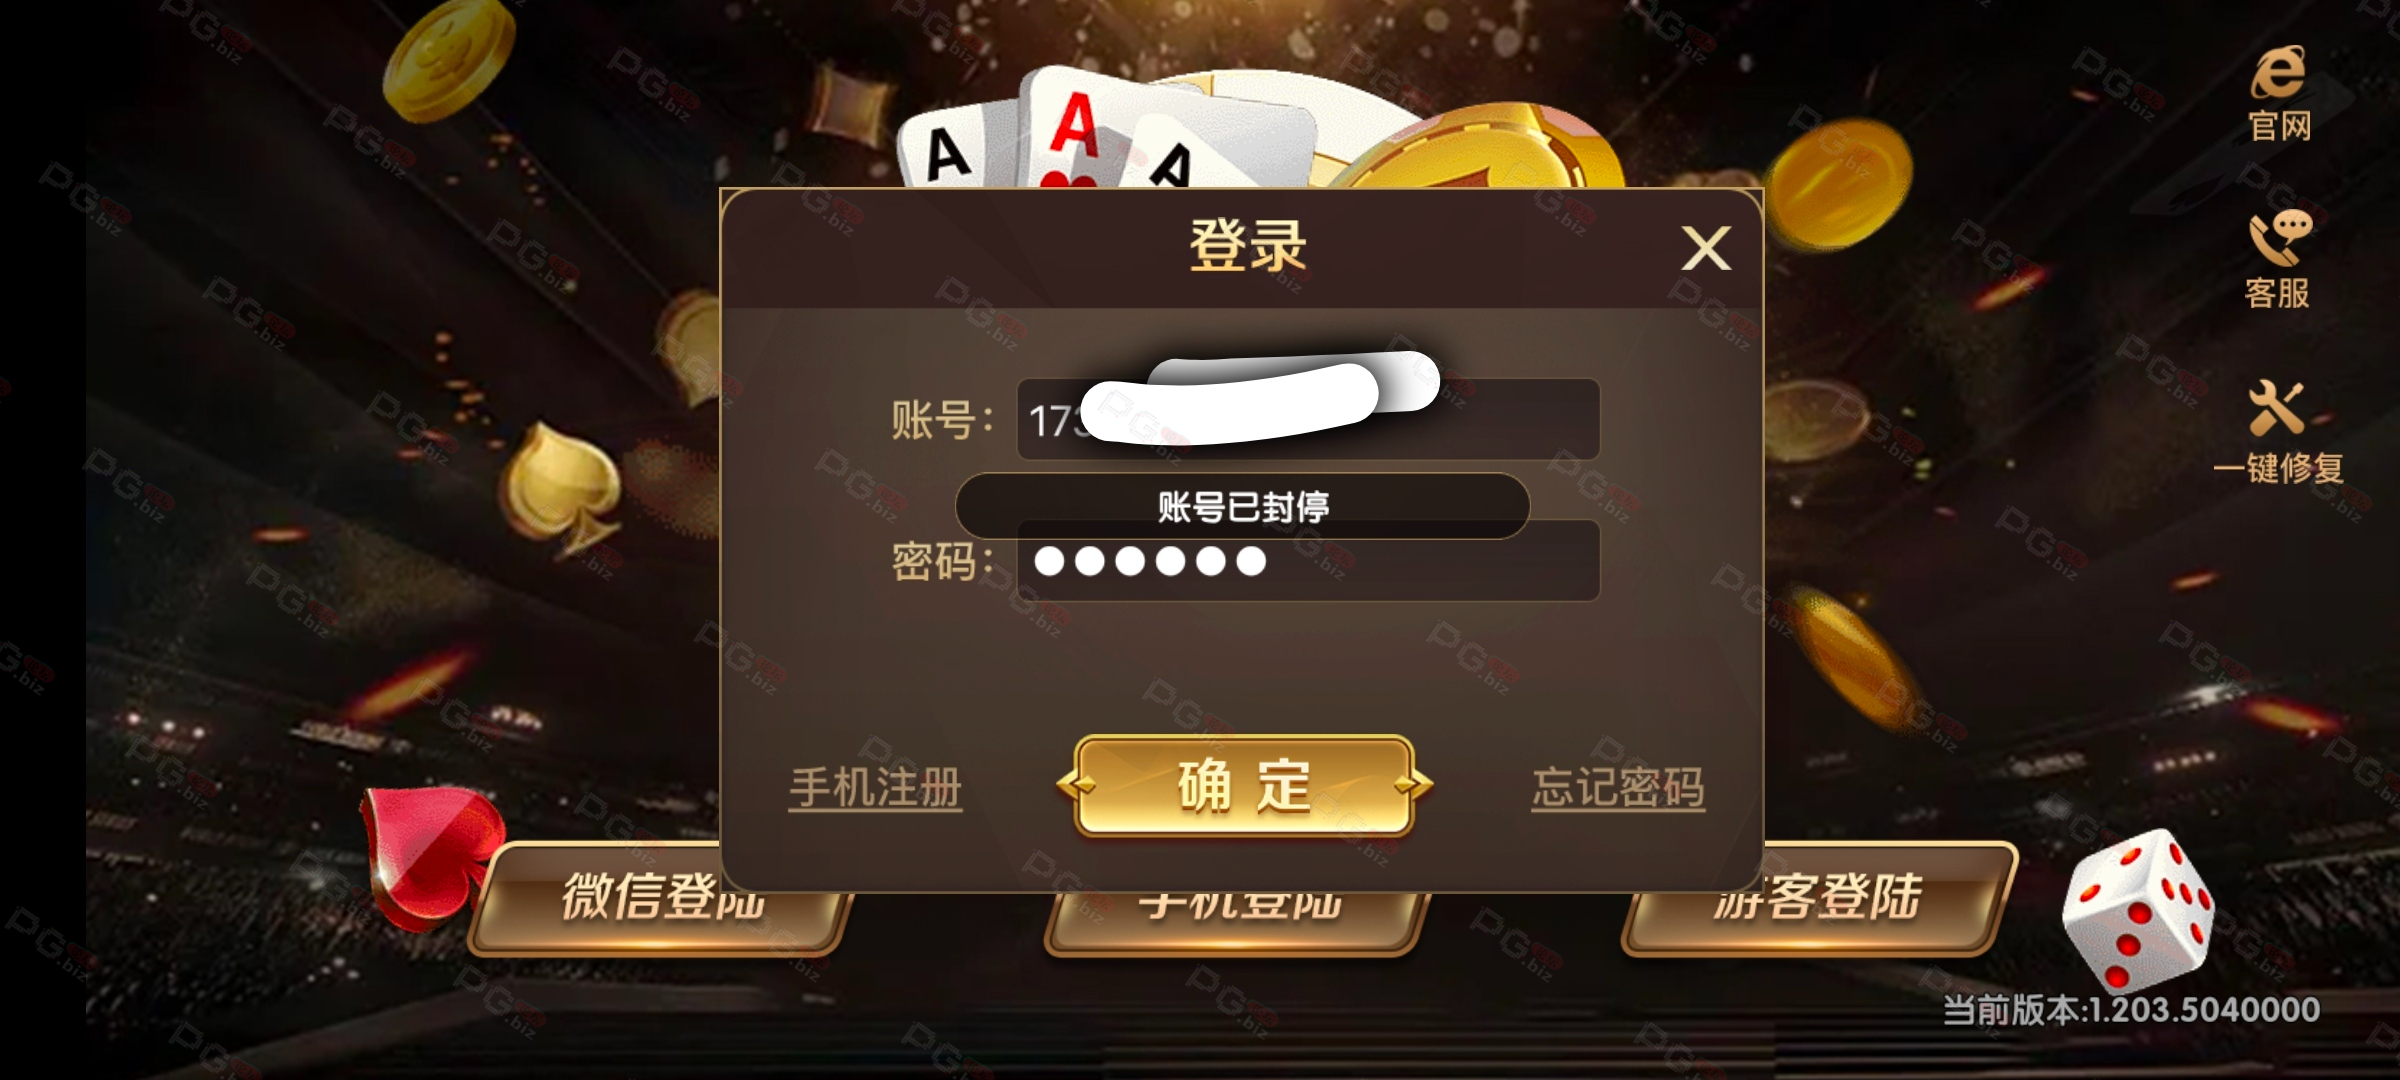The width and height of the screenshot is (2400, 1080).
Task: Dismiss the 账号已封停 notification toast
Action: 1242,507
